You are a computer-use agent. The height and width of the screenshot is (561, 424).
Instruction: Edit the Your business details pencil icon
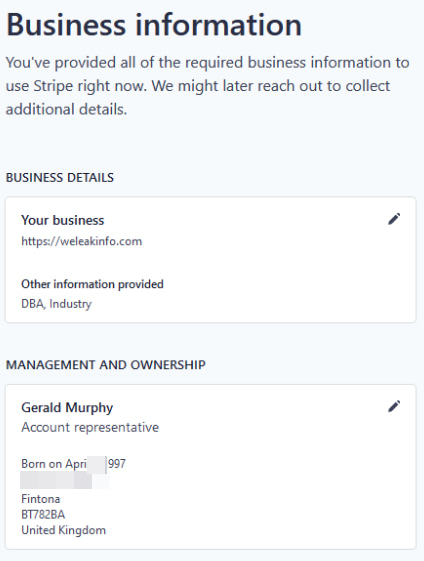[x=394, y=219]
